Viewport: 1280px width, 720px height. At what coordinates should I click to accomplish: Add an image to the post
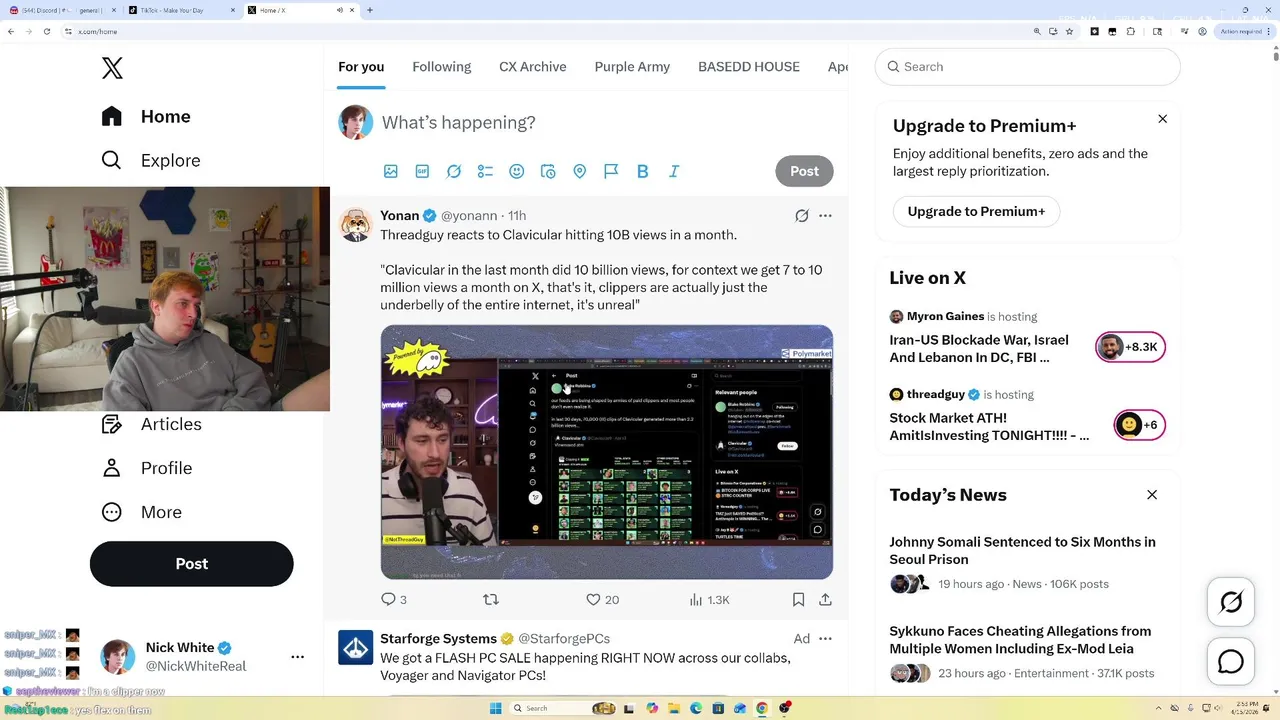click(x=391, y=171)
